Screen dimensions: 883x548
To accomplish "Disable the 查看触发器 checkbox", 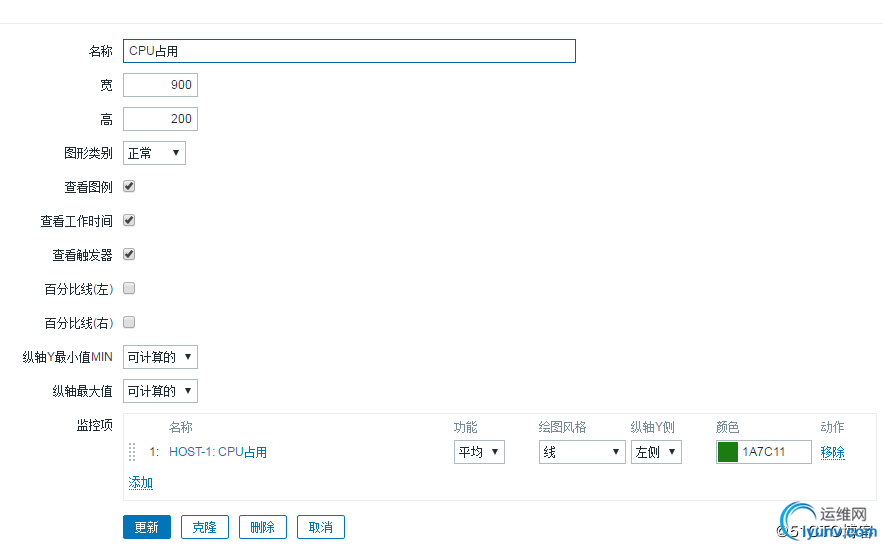I will coord(129,255).
